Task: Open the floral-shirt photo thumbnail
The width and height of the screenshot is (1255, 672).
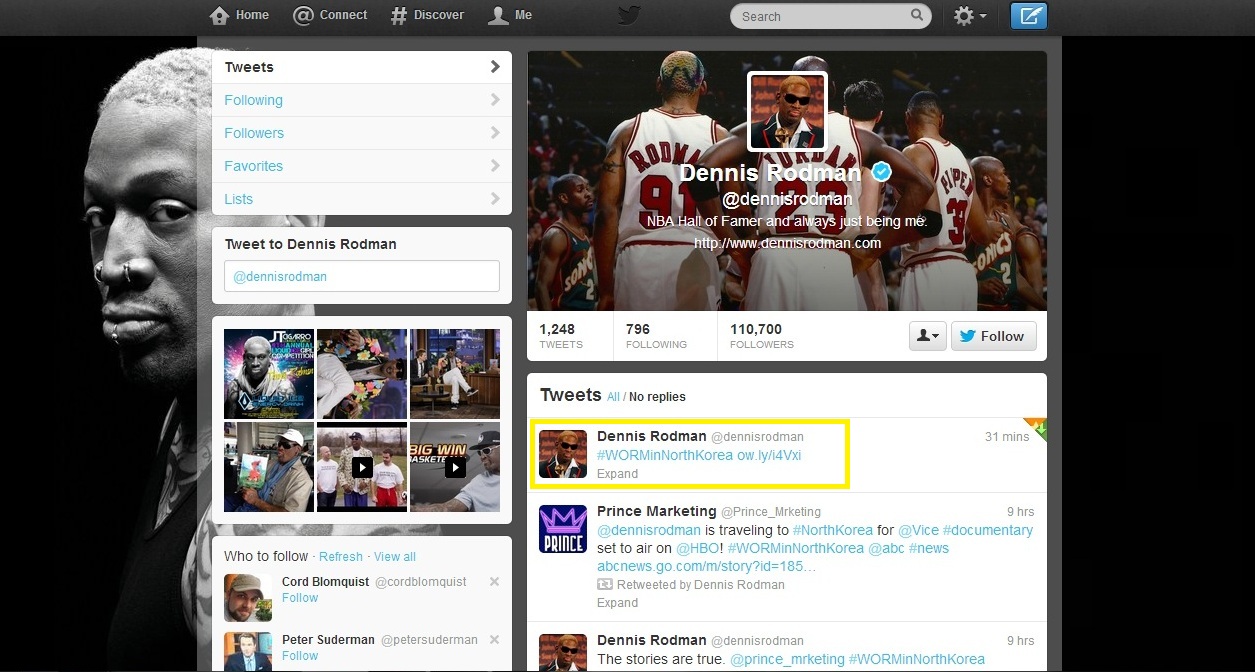Action: click(x=362, y=374)
